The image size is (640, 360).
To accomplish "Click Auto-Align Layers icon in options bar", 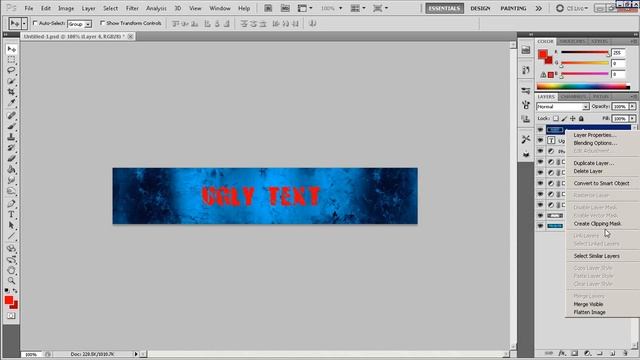I will coord(313,24).
